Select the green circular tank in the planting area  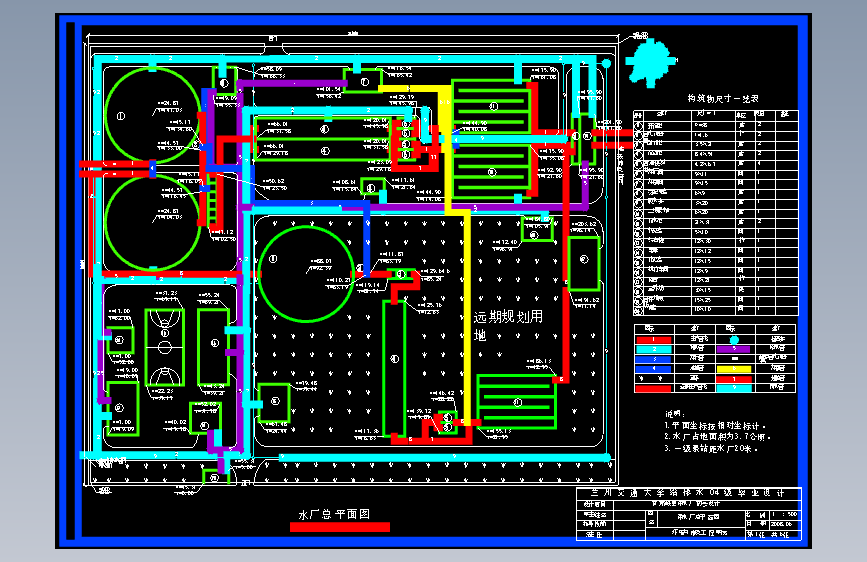point(306,274)
